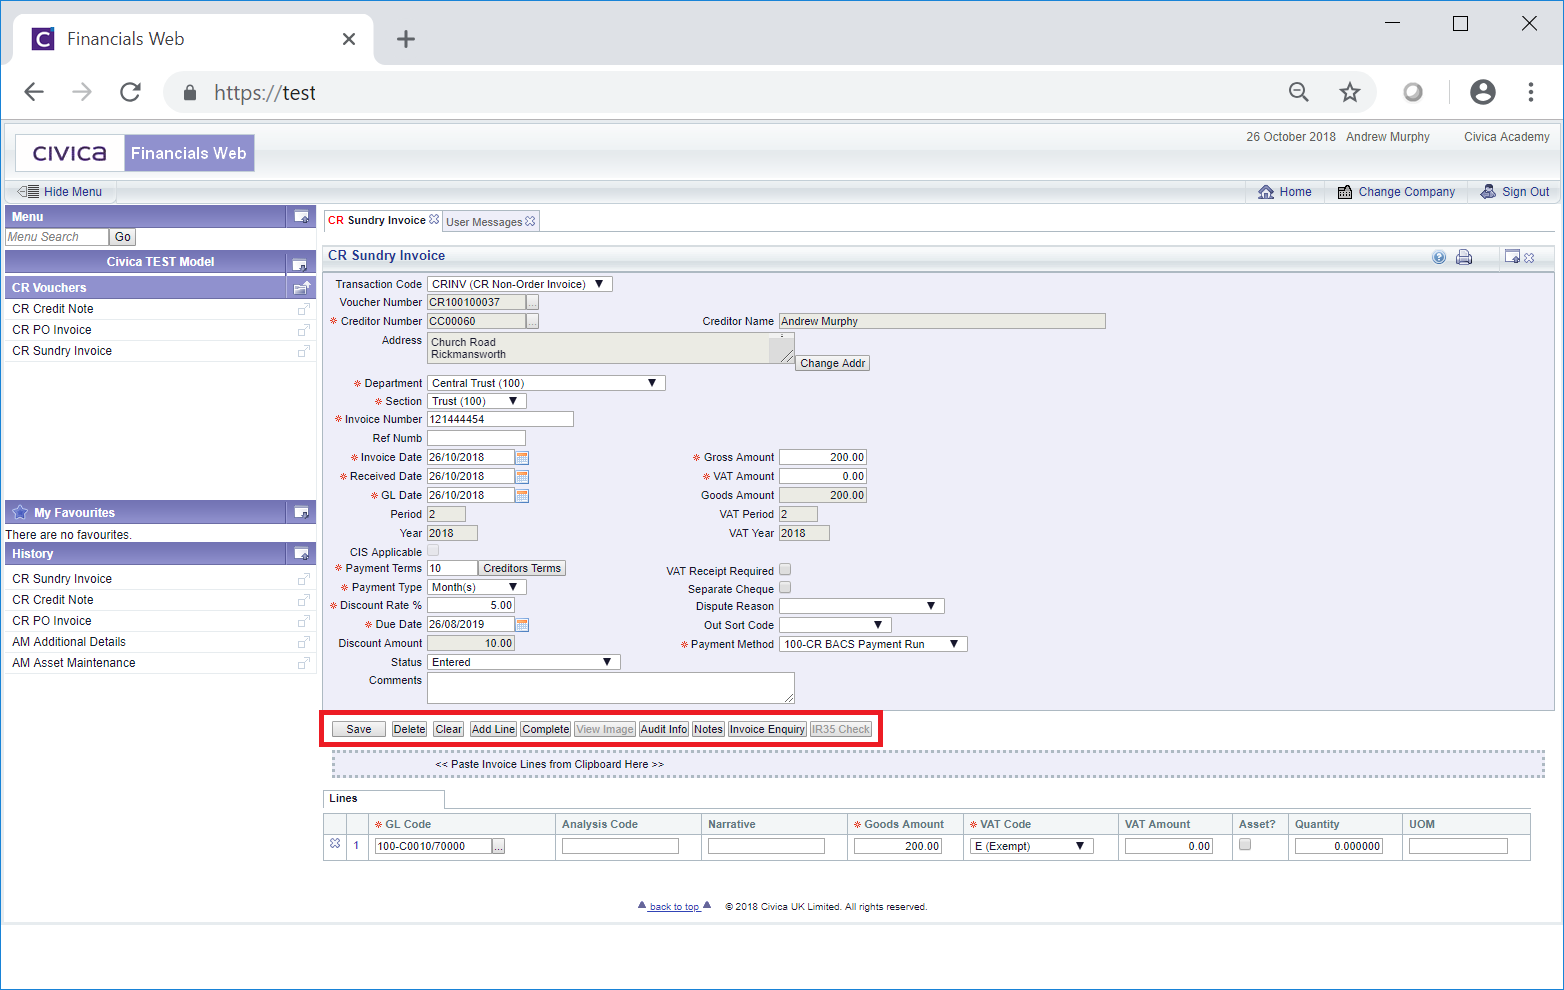Screen dimensions: 1564x990
Task: Click browser zoom magnifier icon
Action: [1299, 92]
